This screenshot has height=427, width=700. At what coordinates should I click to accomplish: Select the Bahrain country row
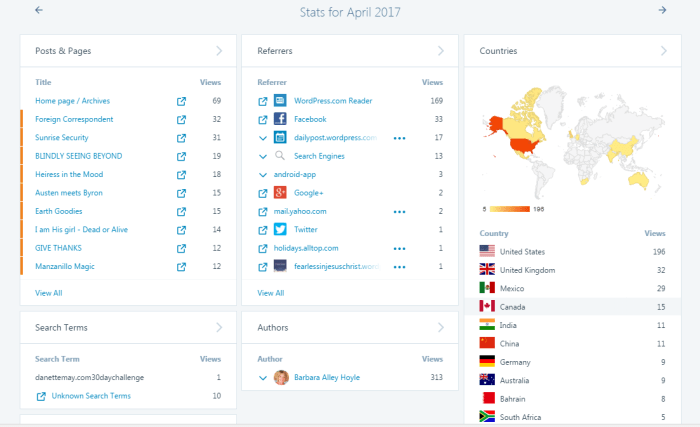coord(573,398)
